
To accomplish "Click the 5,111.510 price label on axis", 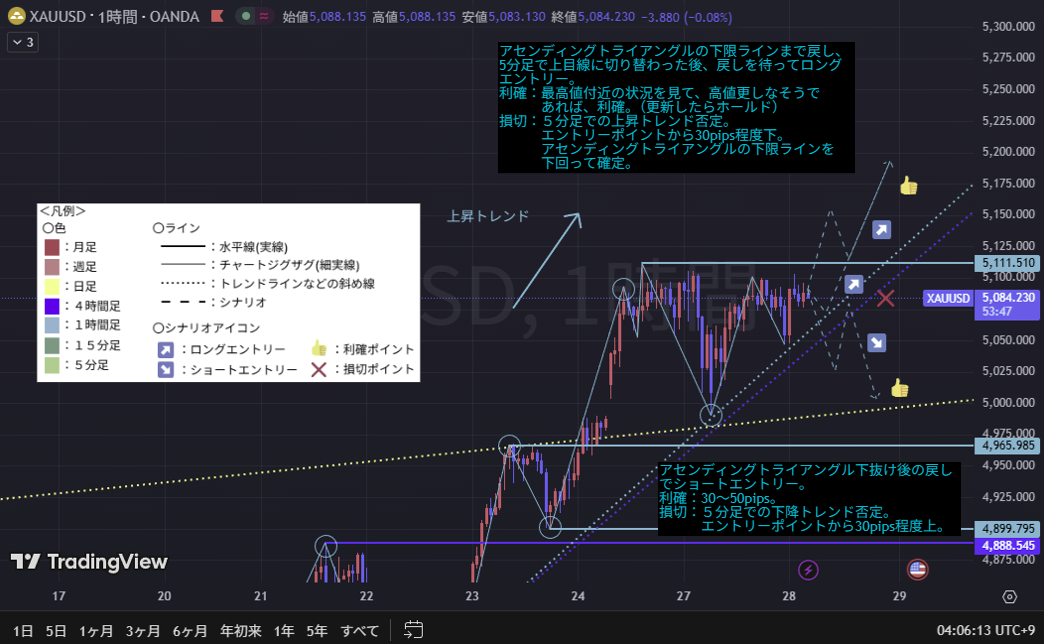I will click(1007, 262).
